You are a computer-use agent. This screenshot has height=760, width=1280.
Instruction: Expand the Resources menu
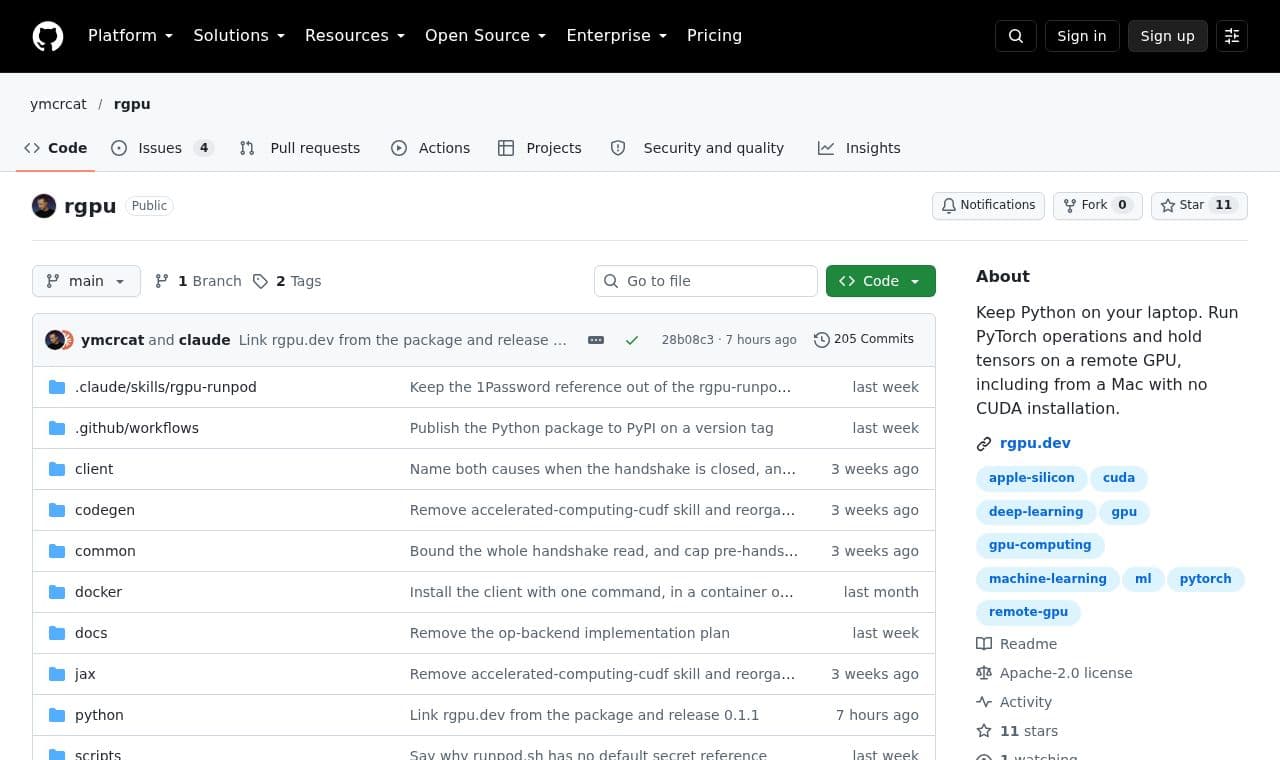pos(355,36)
